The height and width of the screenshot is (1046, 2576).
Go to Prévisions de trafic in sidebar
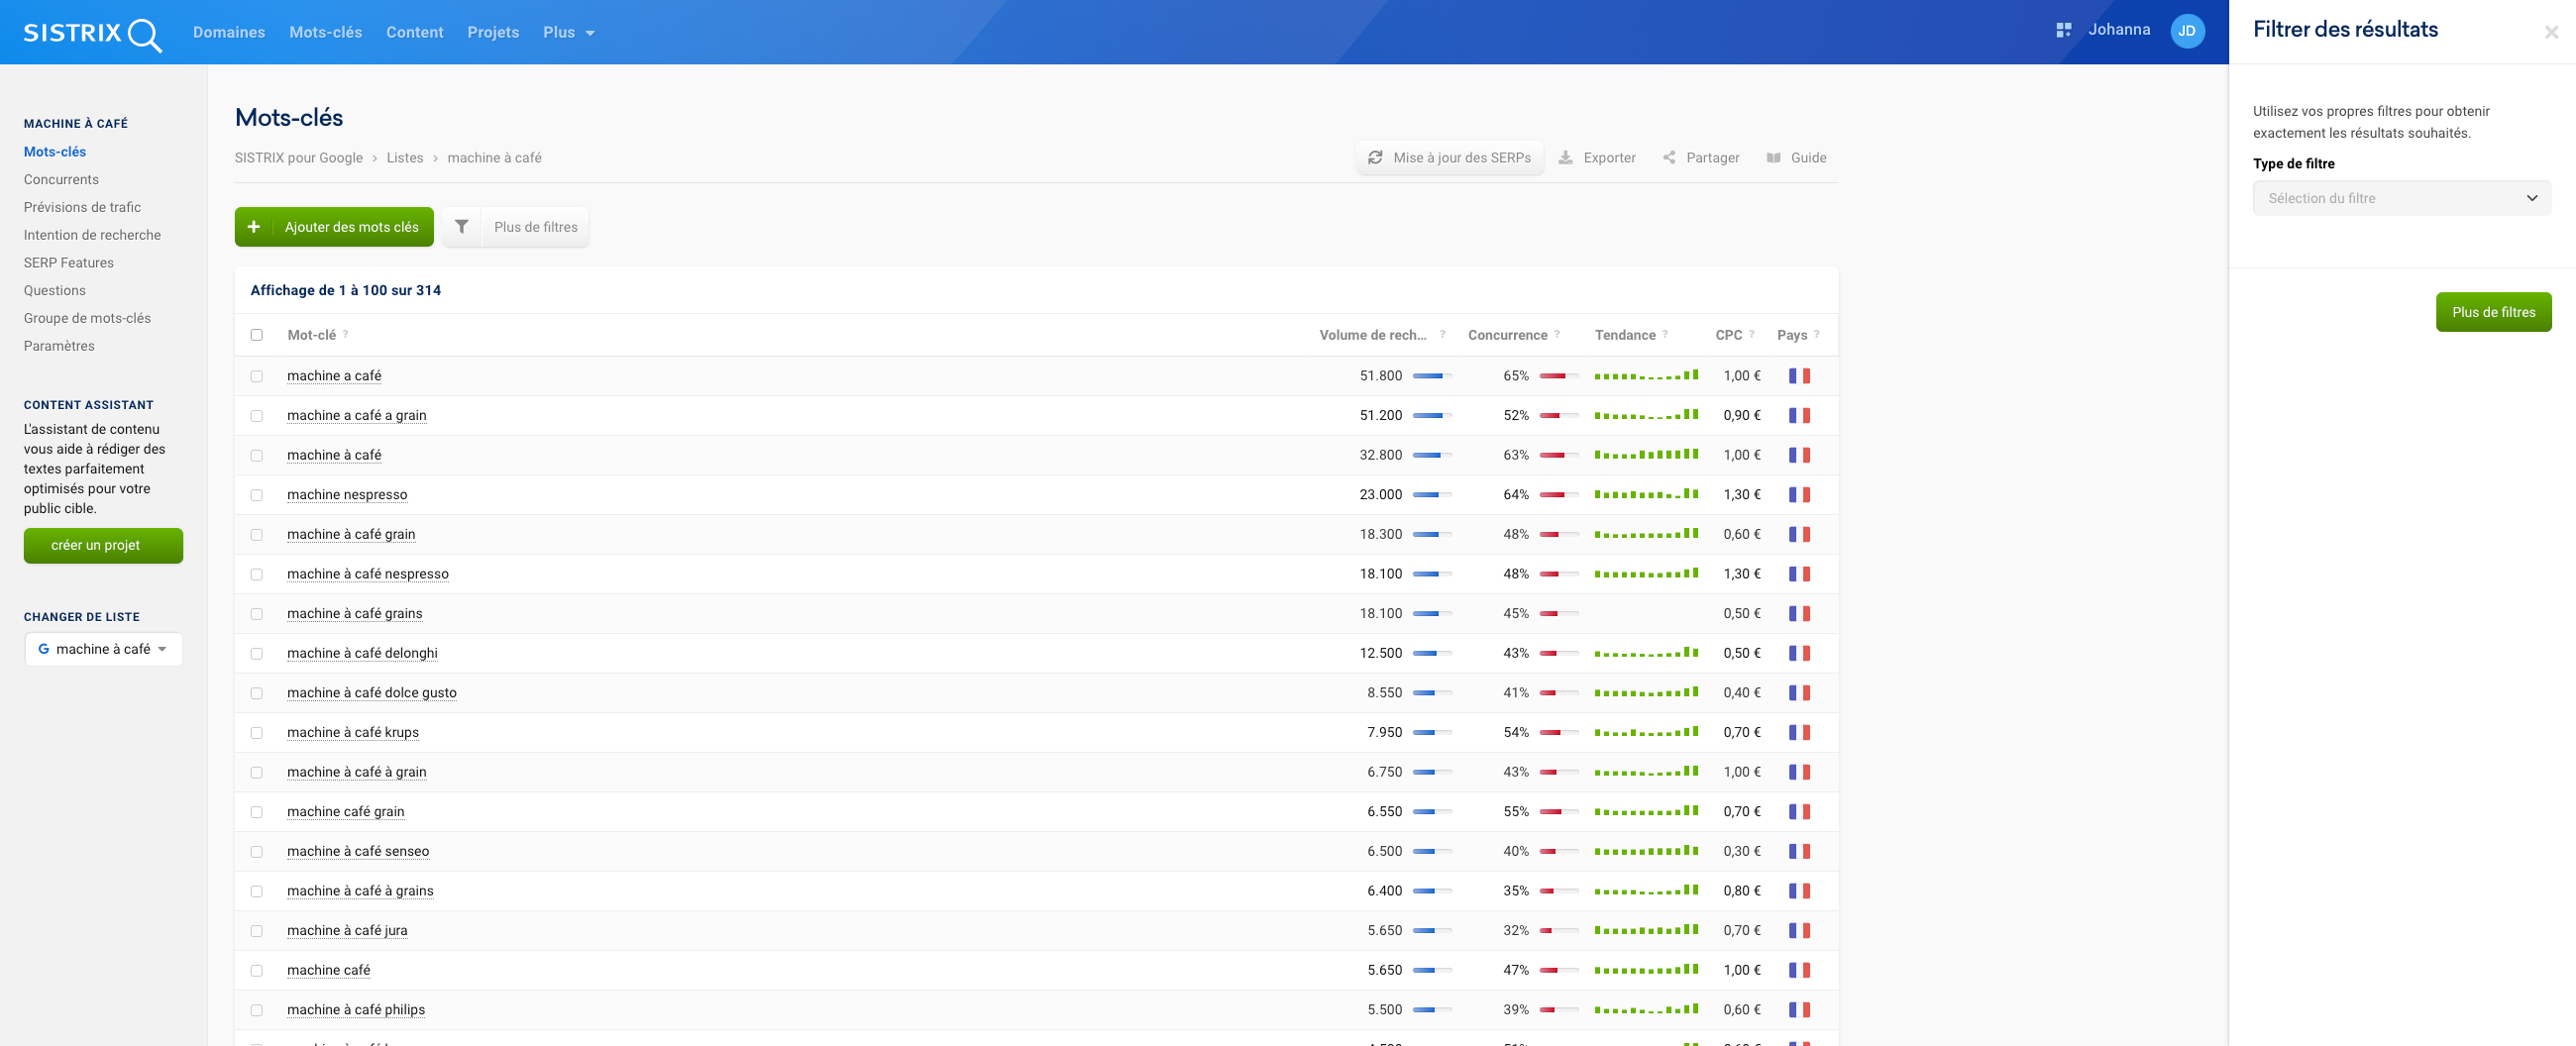tap(82, 207)
